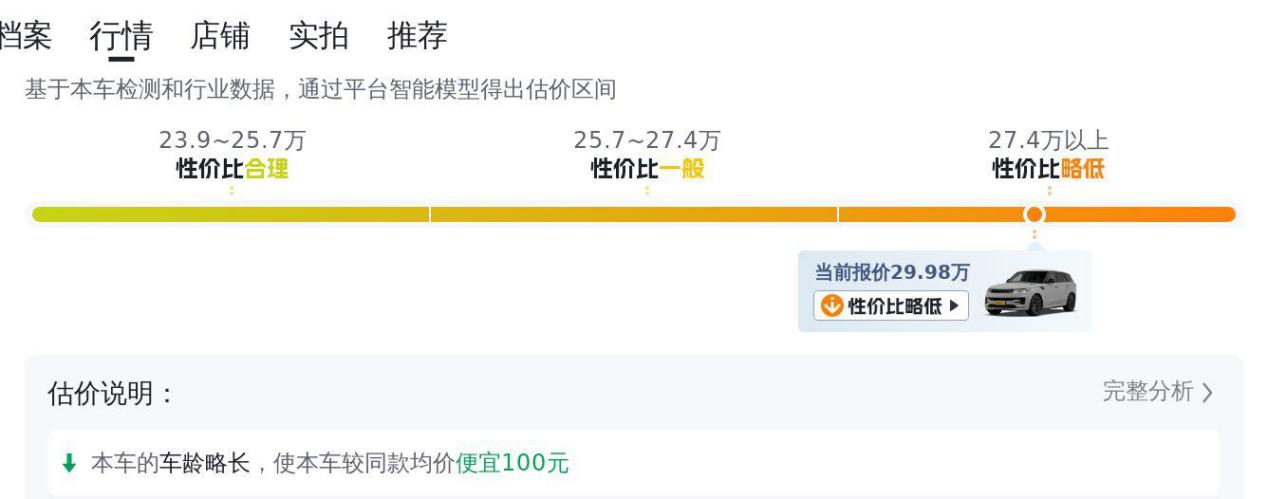Click the white circular marker on price bar

[x=1034, y=214]
